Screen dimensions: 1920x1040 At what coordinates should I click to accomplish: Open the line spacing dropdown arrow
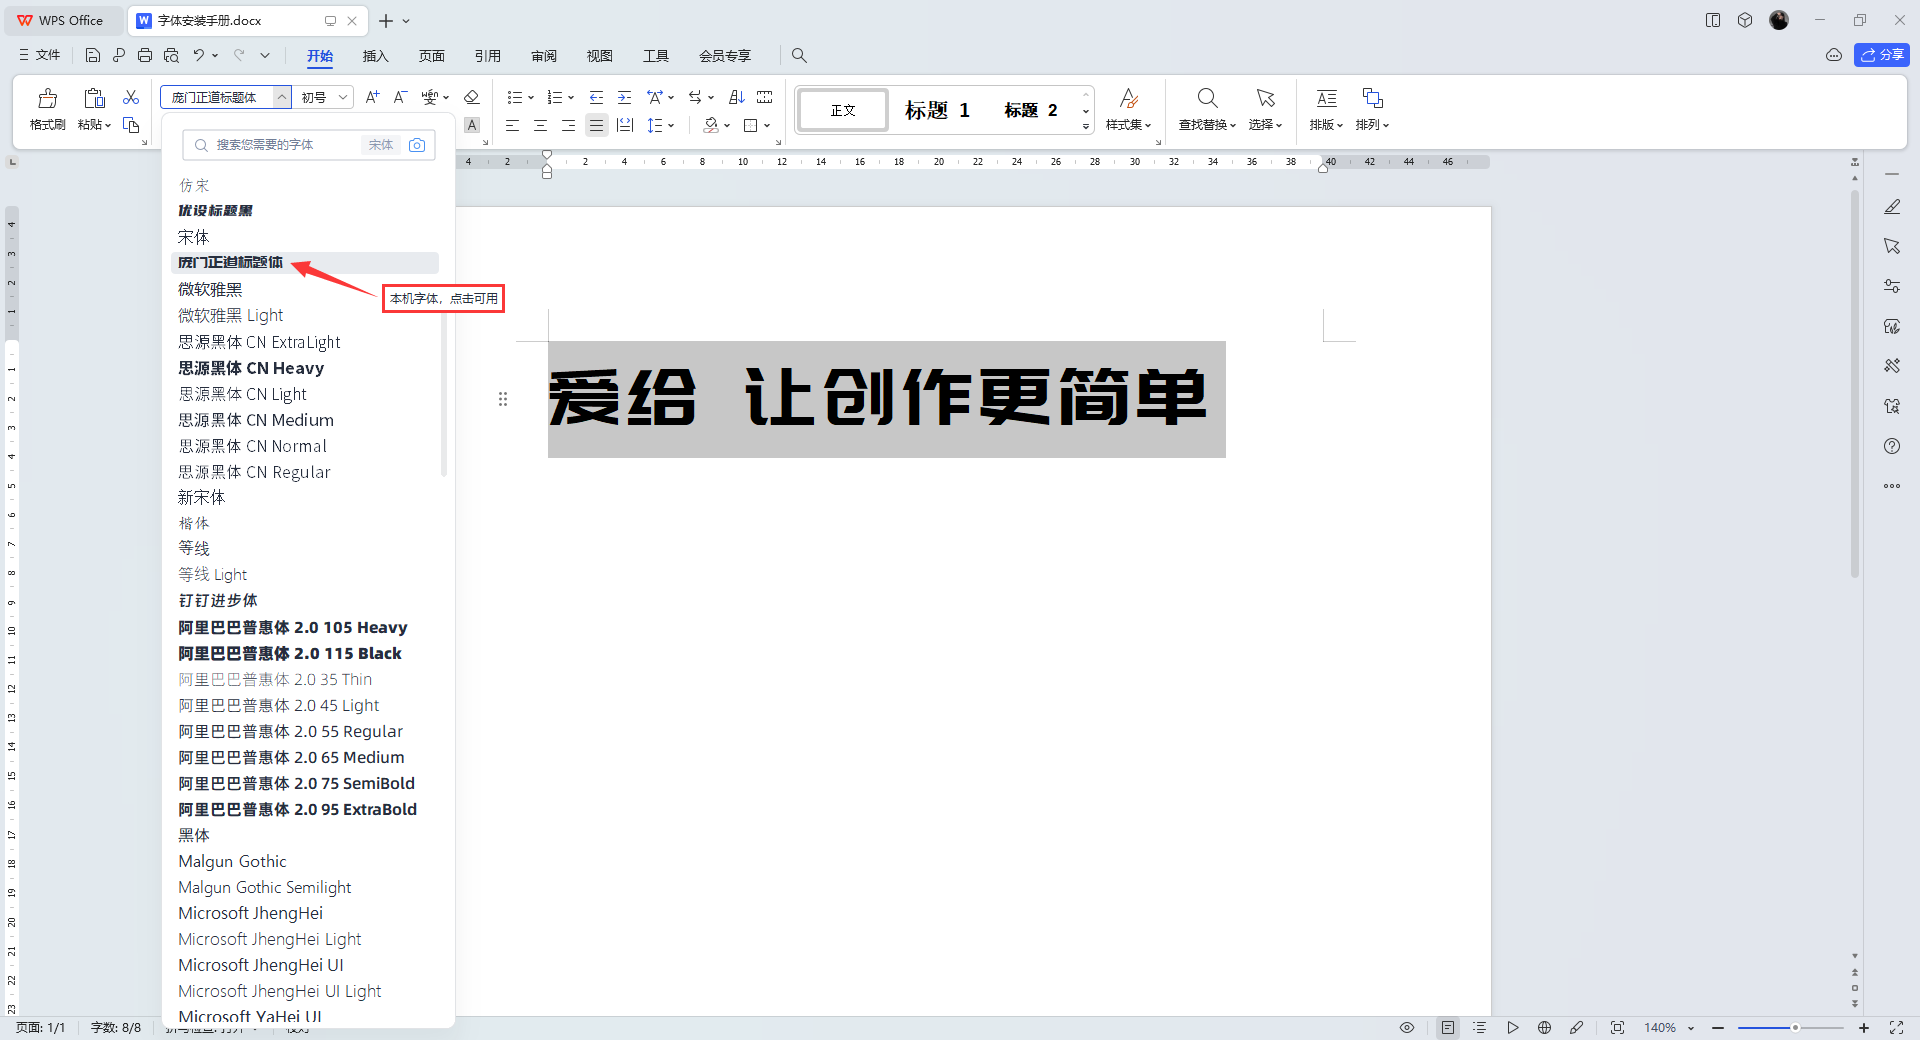click(x=671, y=126)
